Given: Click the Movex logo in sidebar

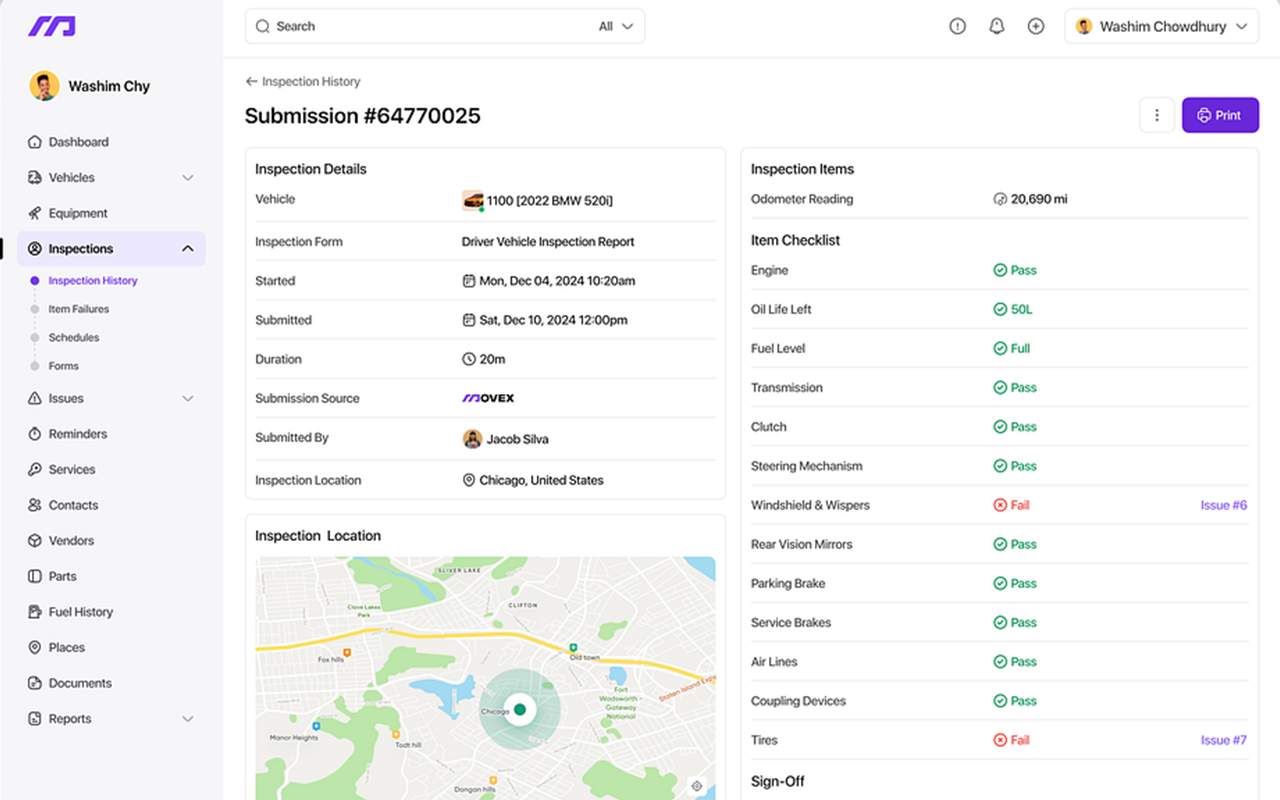Looking at the screenshot, I should tap(52, 27).
